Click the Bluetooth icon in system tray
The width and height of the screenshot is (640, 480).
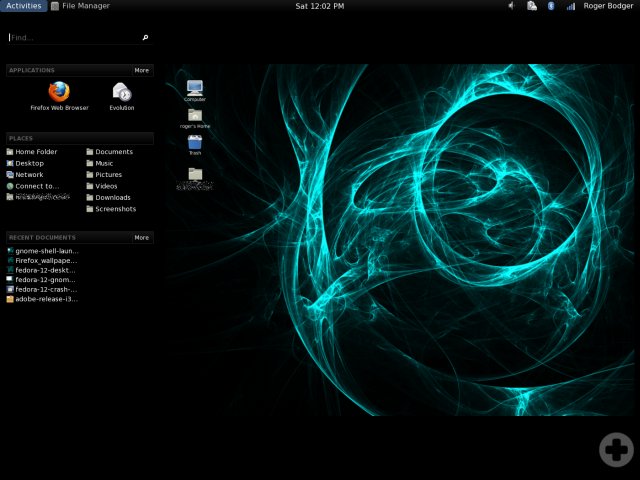point(550,6)
